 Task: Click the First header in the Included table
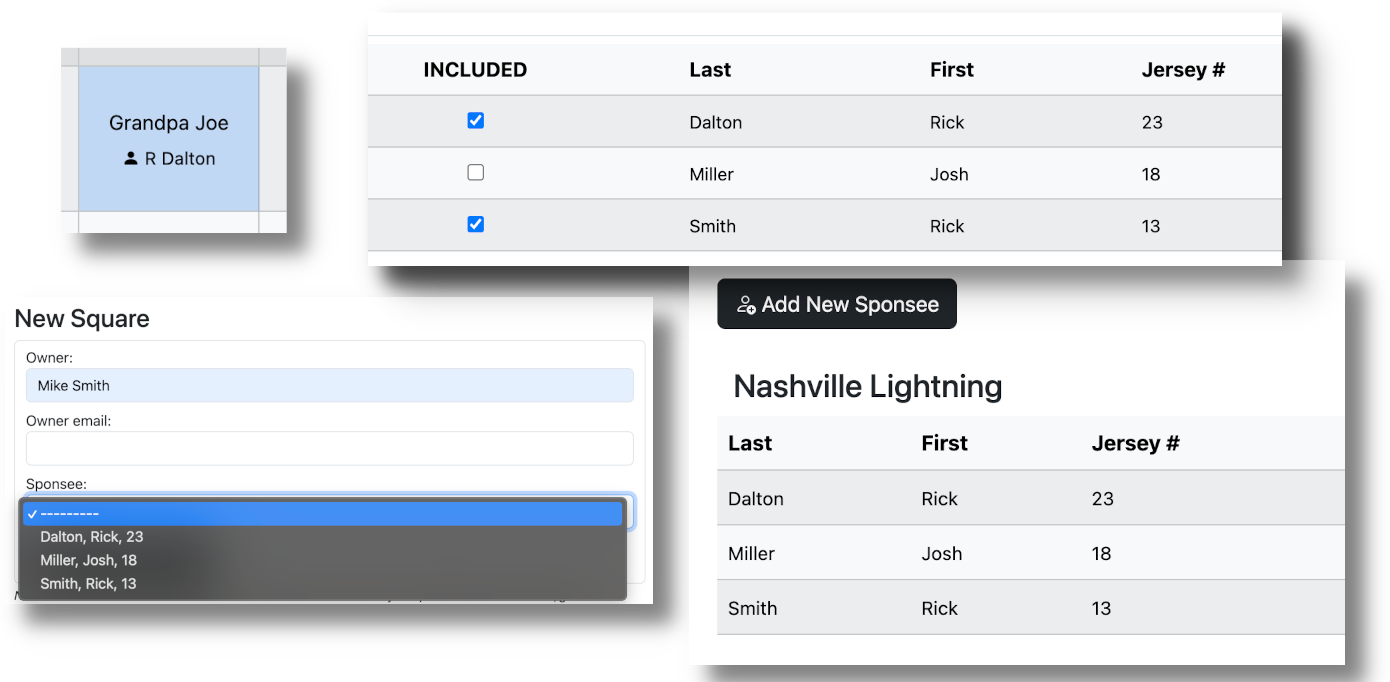tap(951, 70)
